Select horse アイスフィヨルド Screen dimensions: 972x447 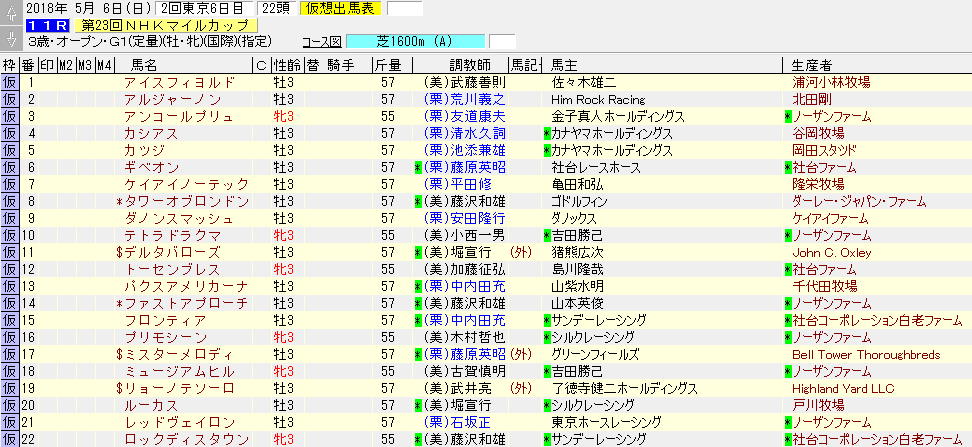pyautogui.click(x=180, y=82)
